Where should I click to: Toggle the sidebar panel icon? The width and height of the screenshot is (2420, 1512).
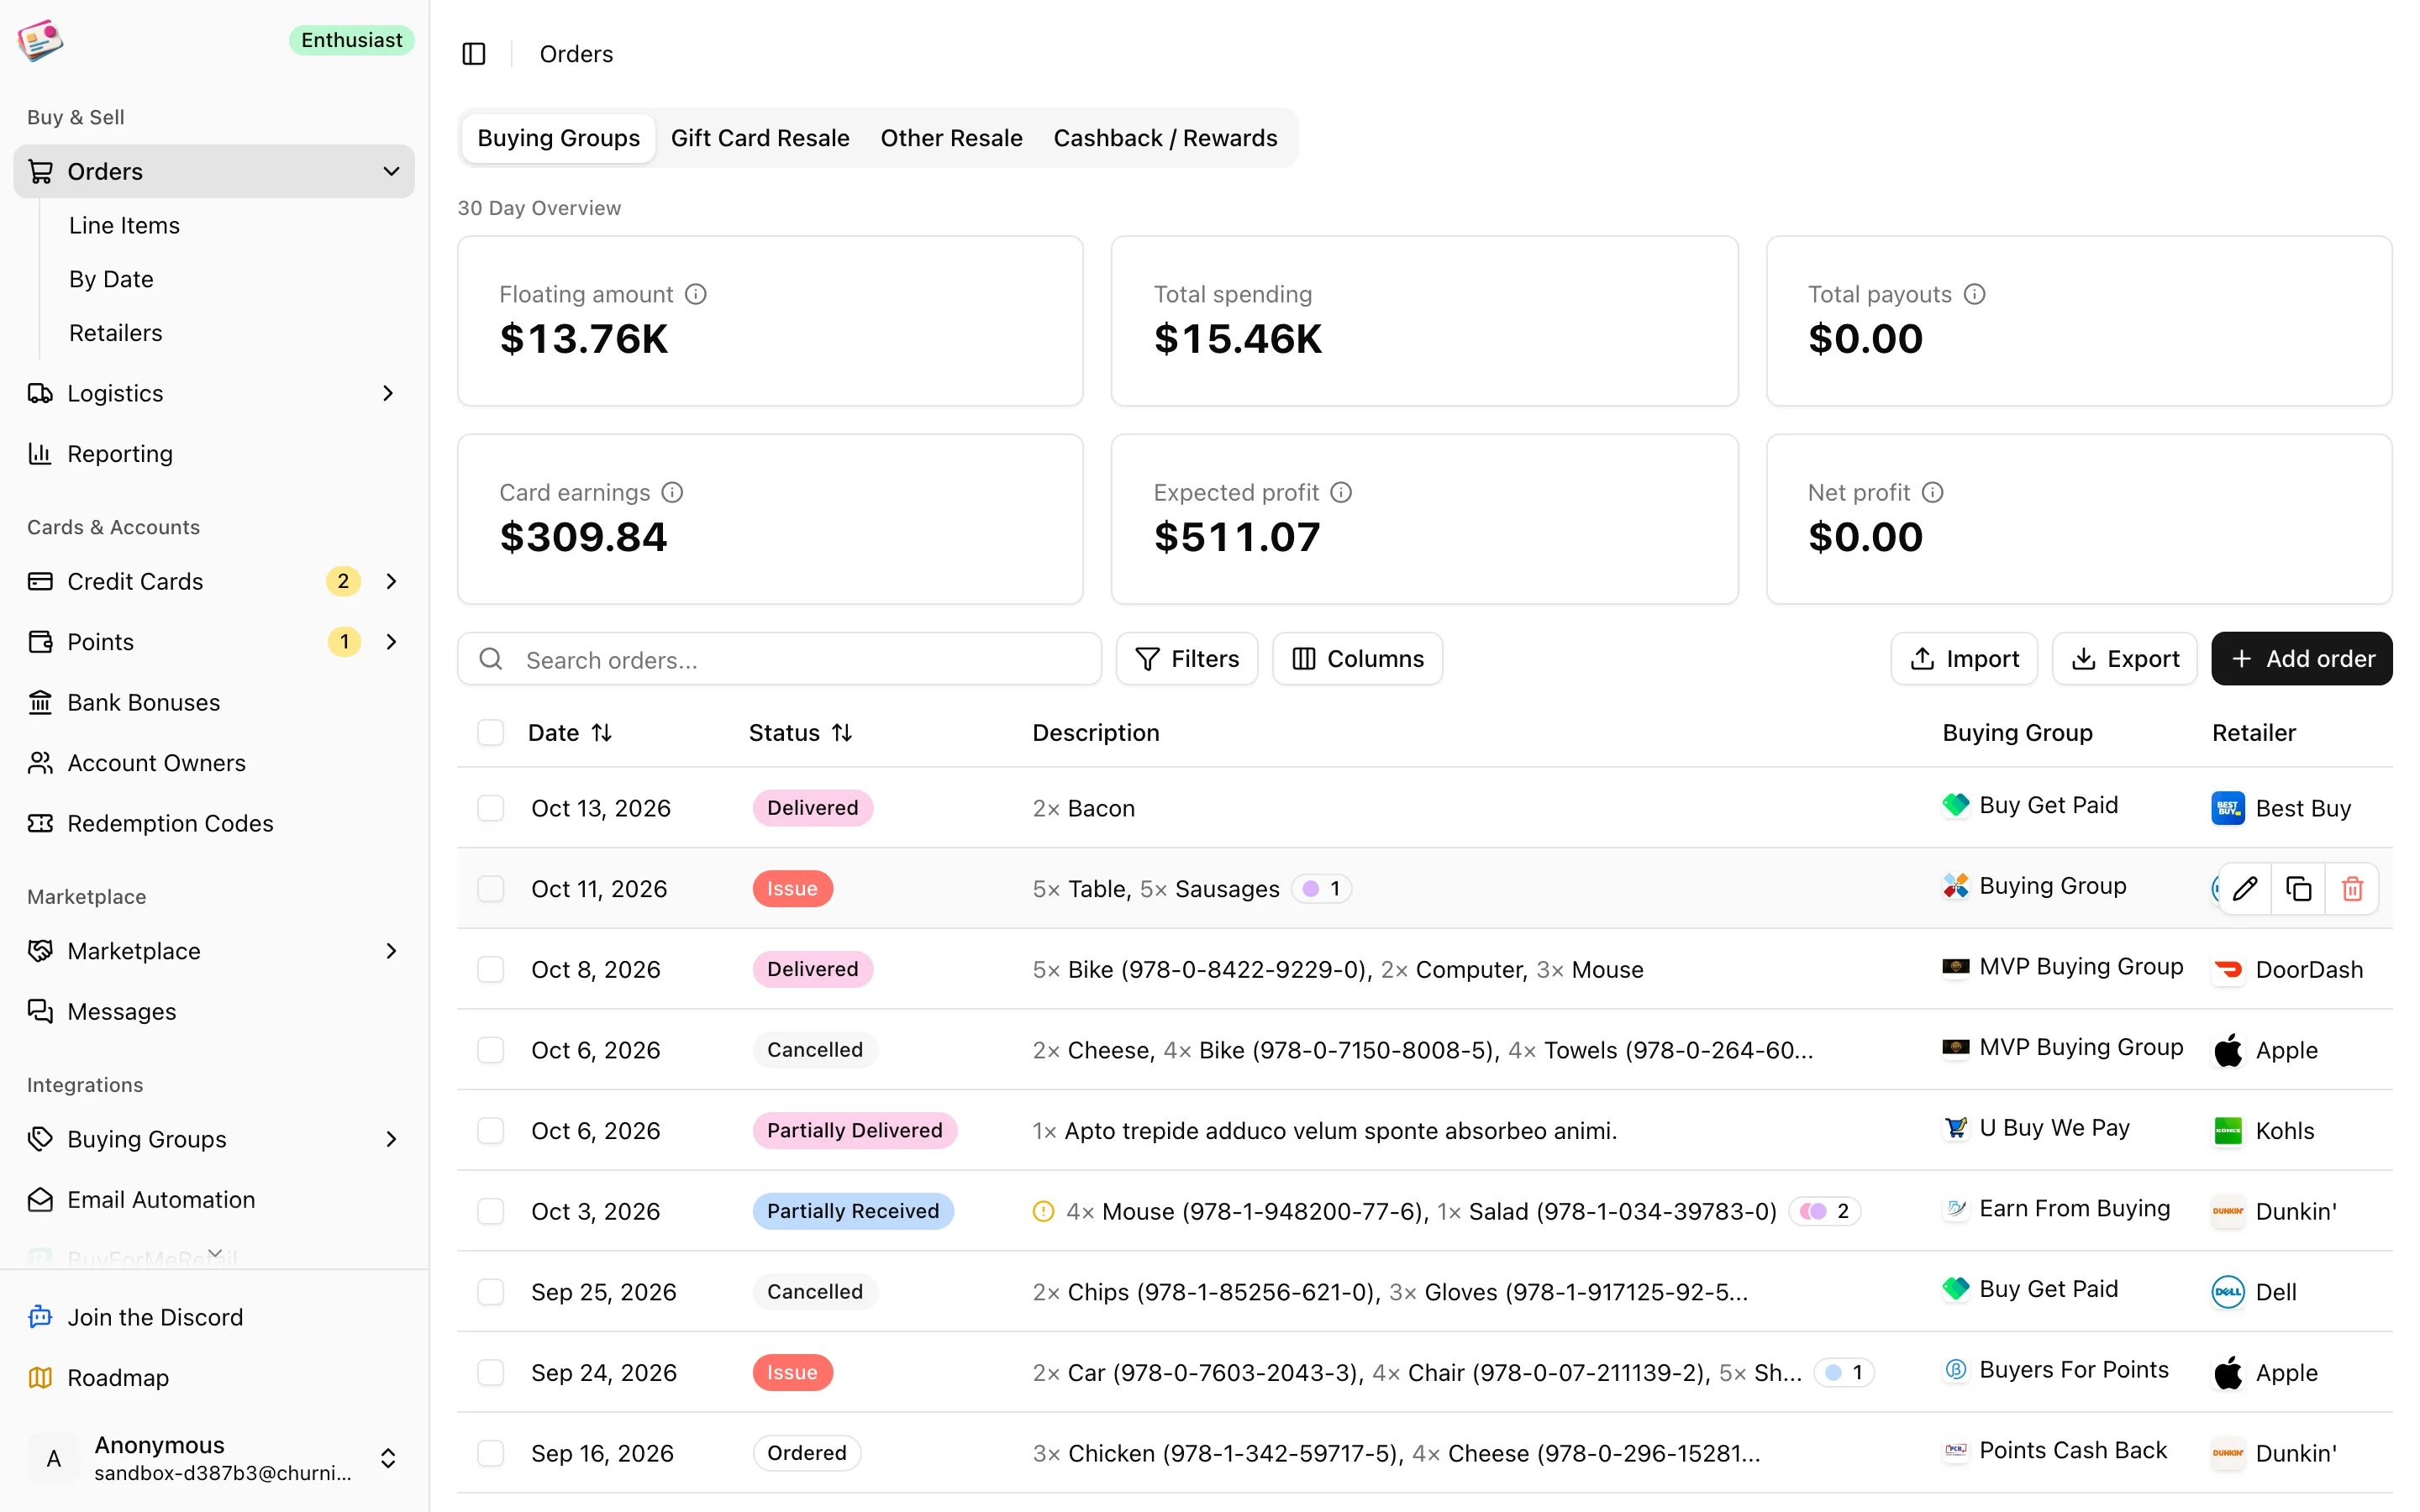pos(474,54)
